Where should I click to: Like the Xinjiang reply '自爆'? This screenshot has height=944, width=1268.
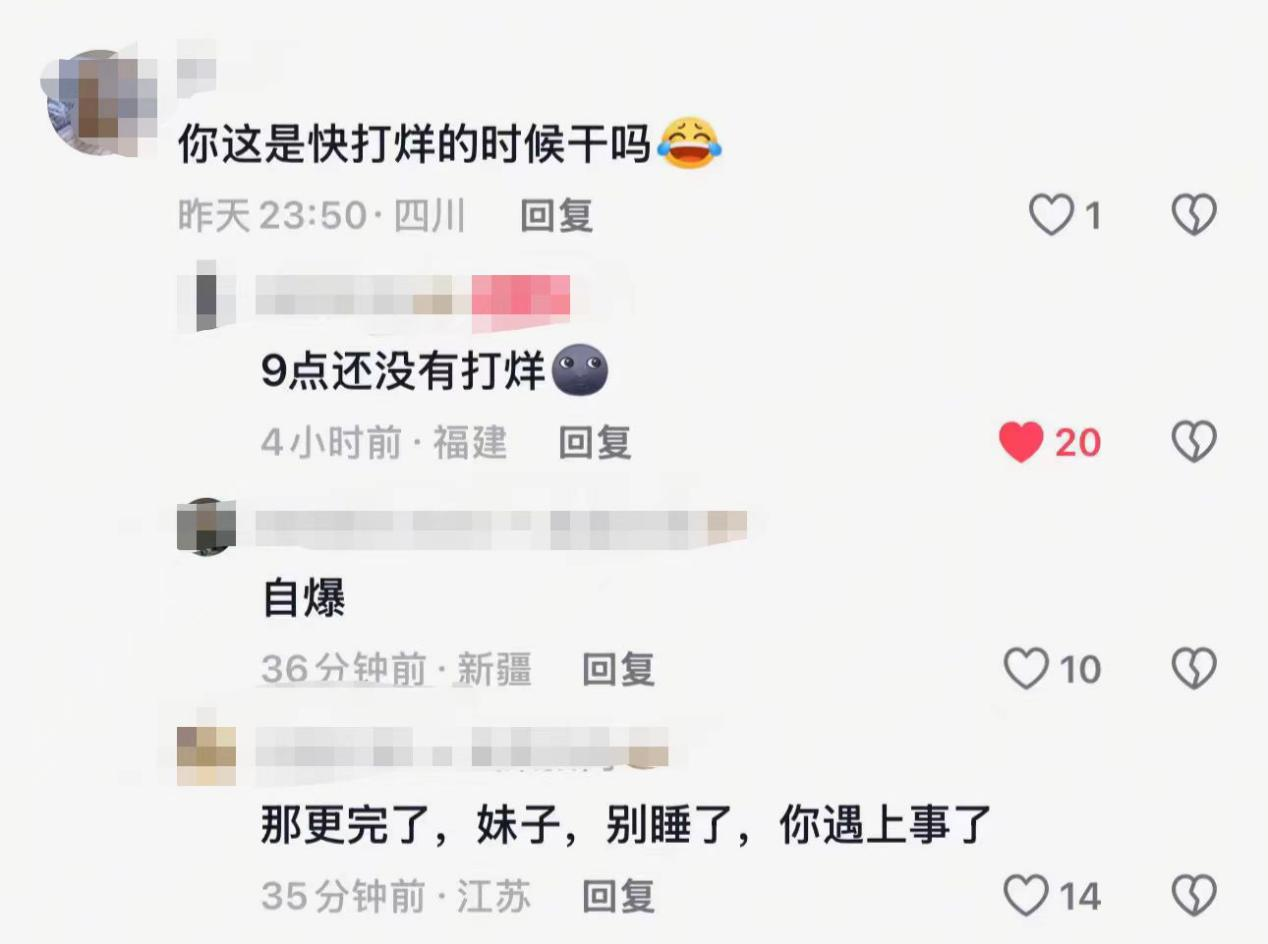pos(1026,669)
